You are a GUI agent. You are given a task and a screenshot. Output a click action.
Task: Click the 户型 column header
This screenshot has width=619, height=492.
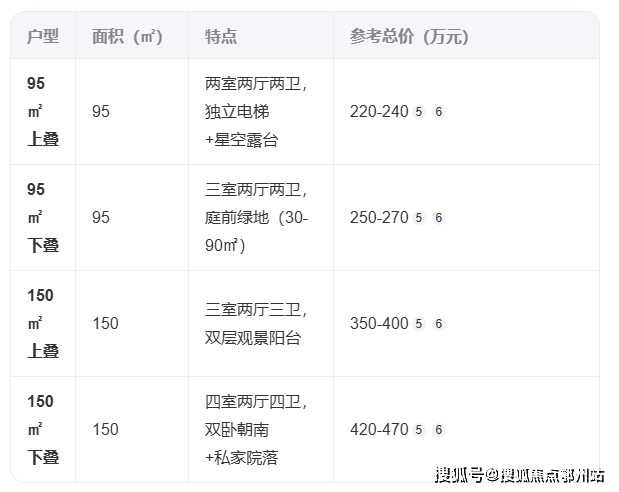(43, 37)
